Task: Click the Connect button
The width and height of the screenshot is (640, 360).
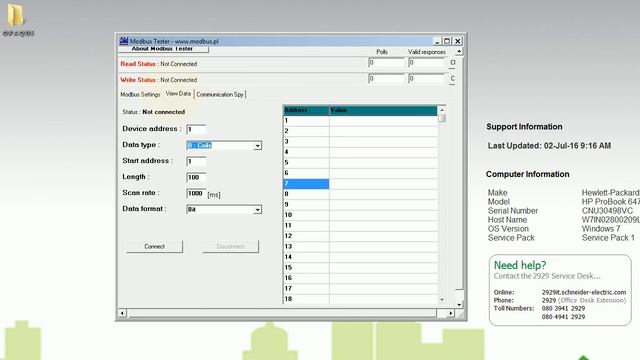Action: (154, 247)
